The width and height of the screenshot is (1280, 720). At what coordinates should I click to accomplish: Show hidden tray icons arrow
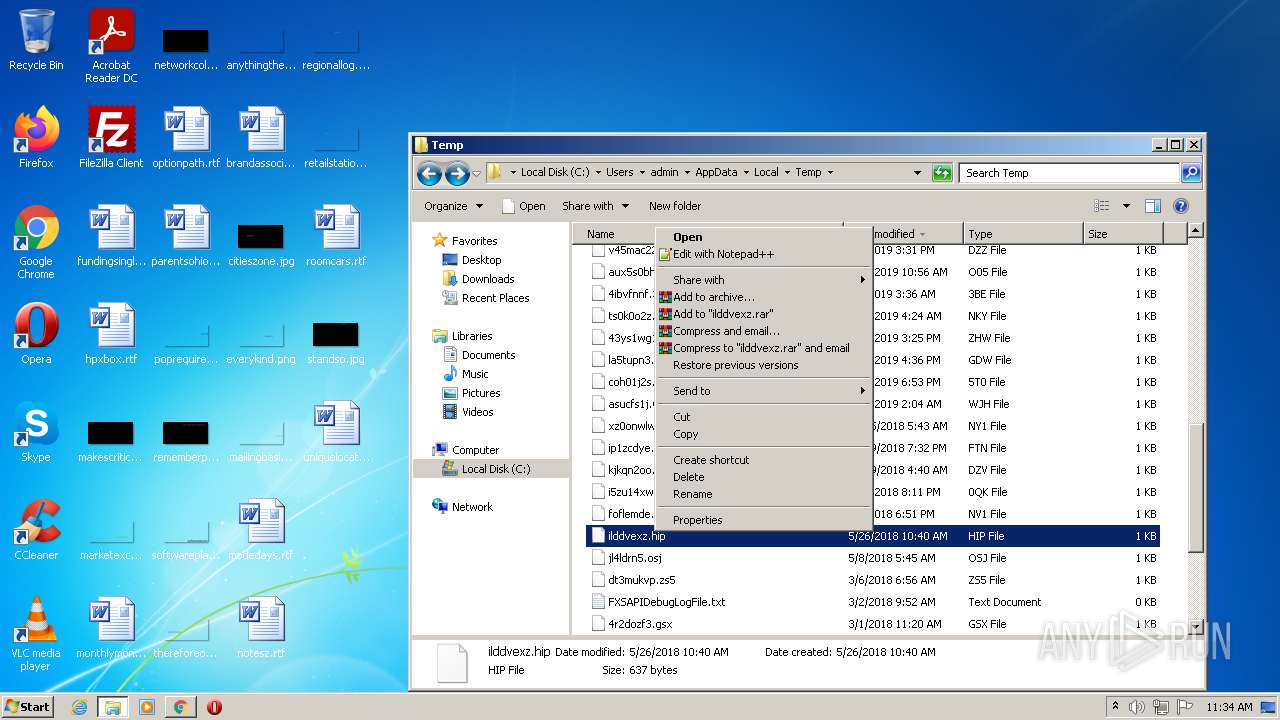coord(1115,706)
